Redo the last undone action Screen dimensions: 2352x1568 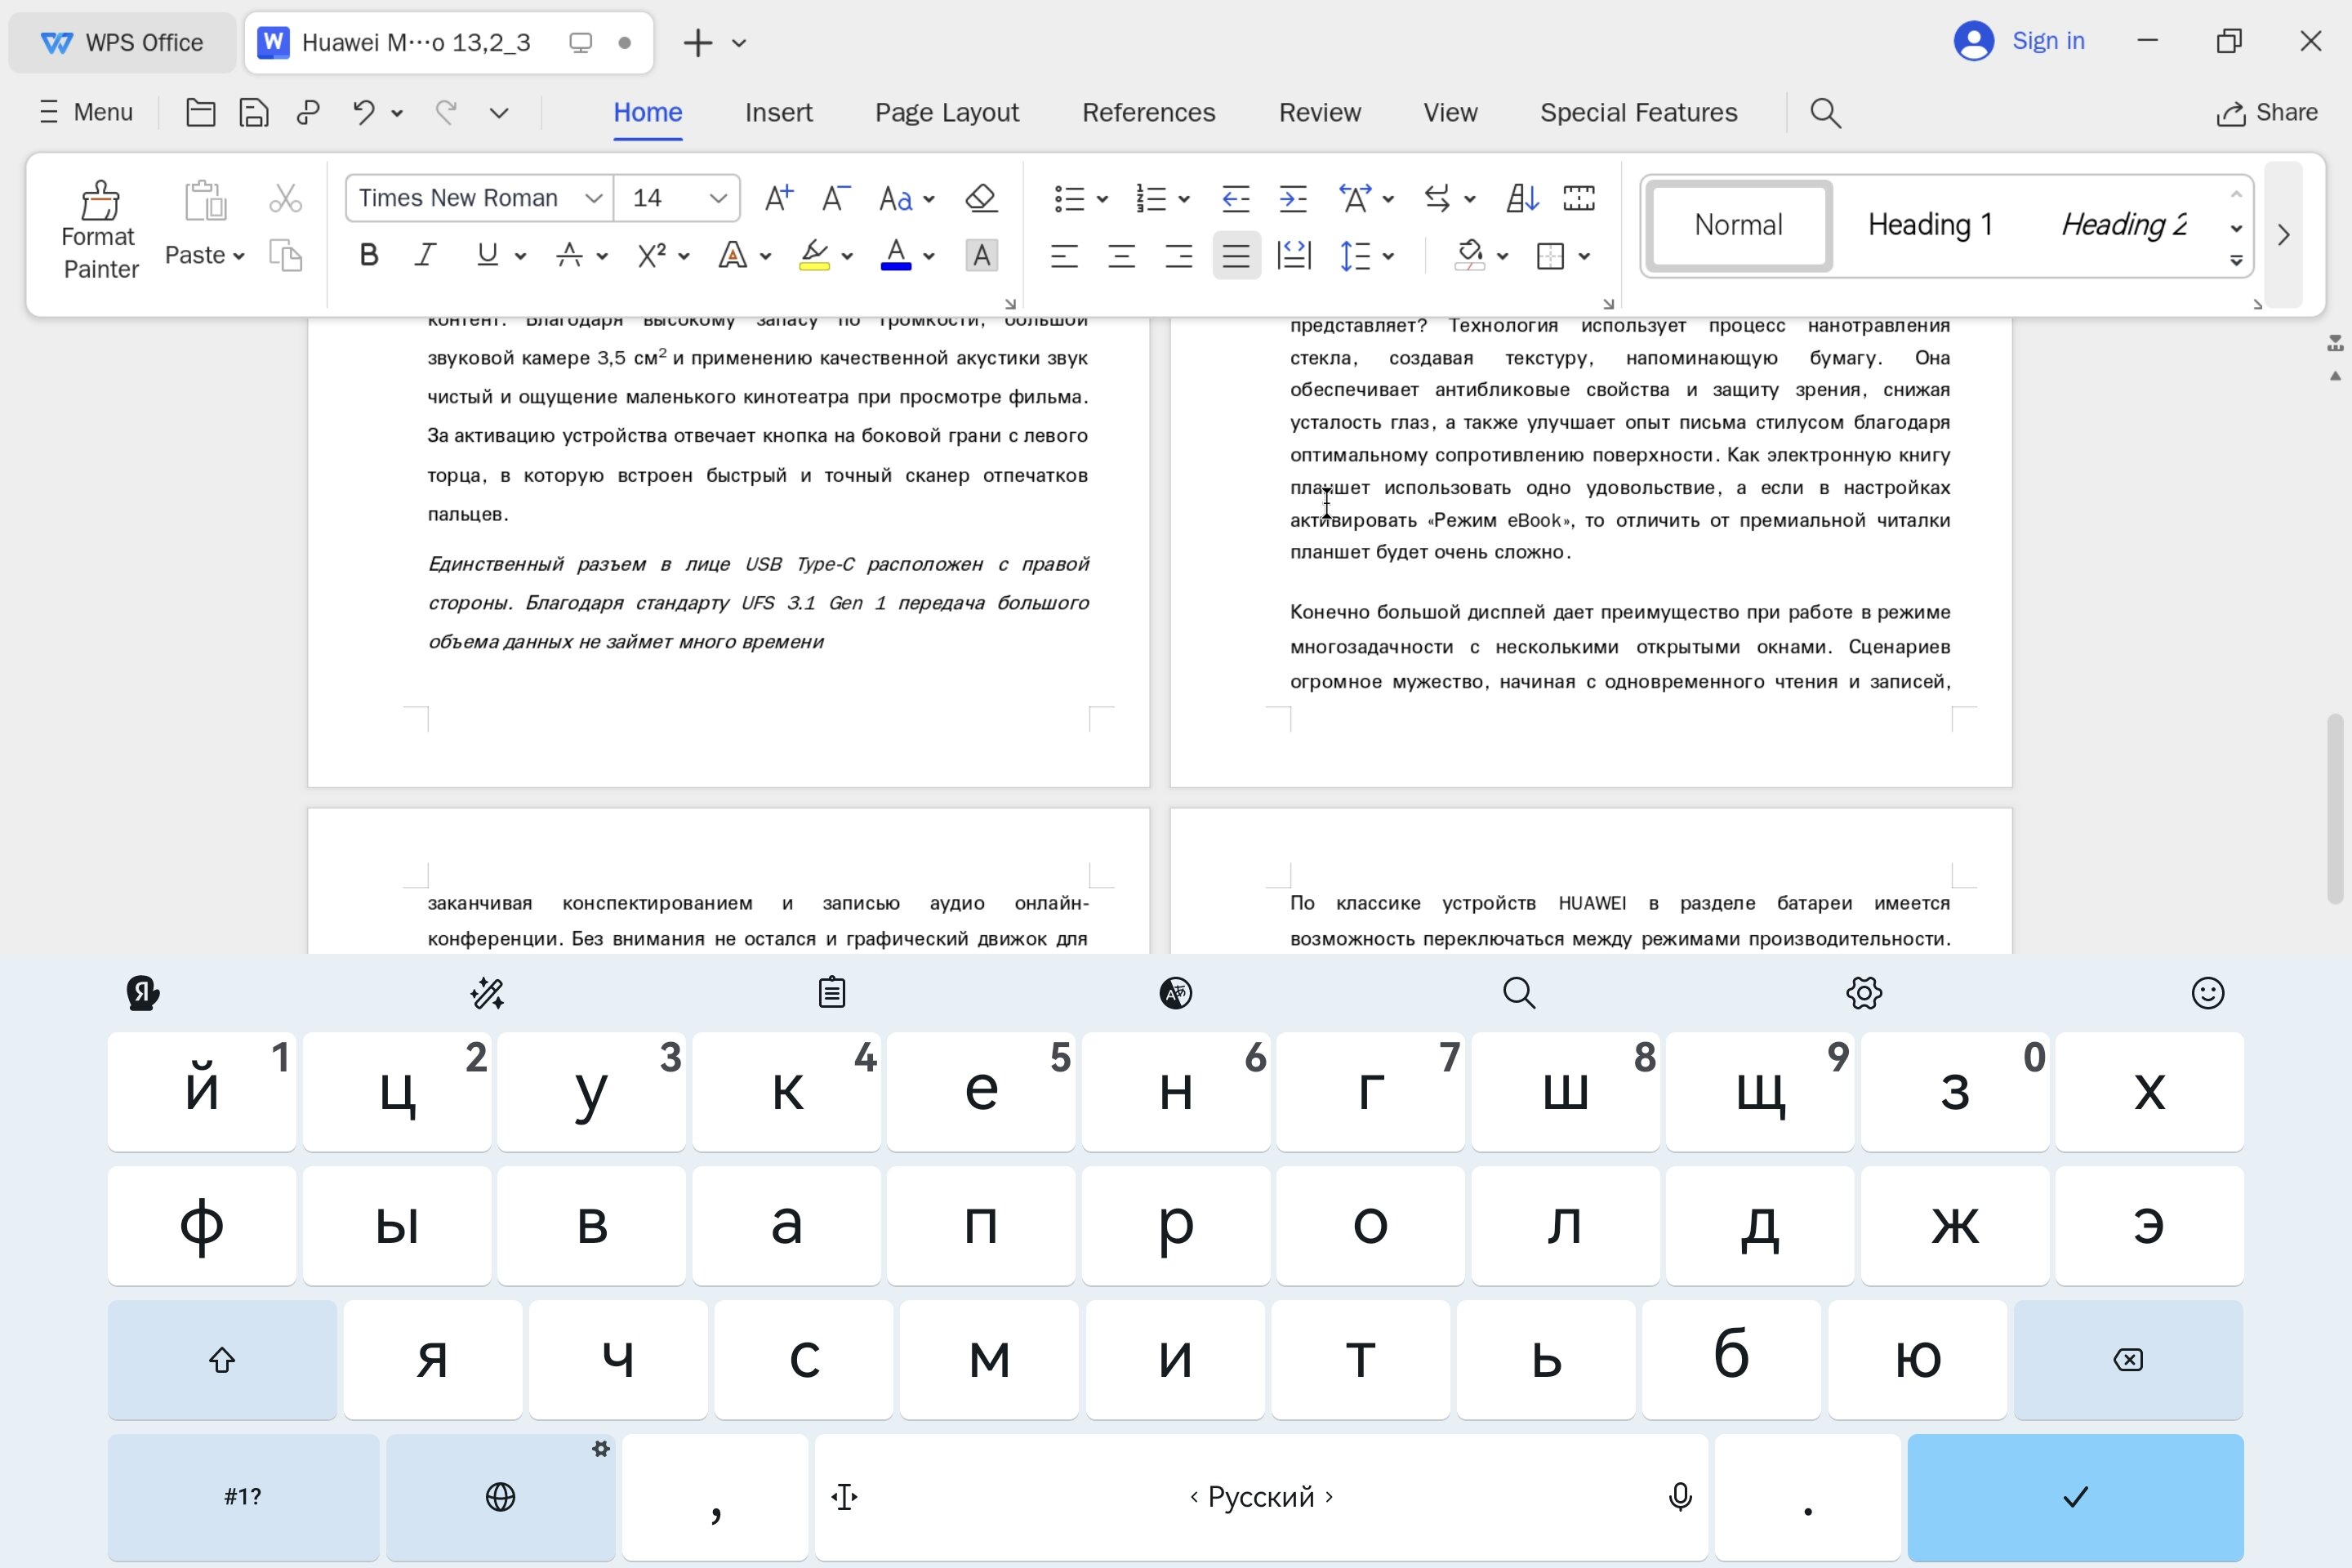[x=446, y=112]
